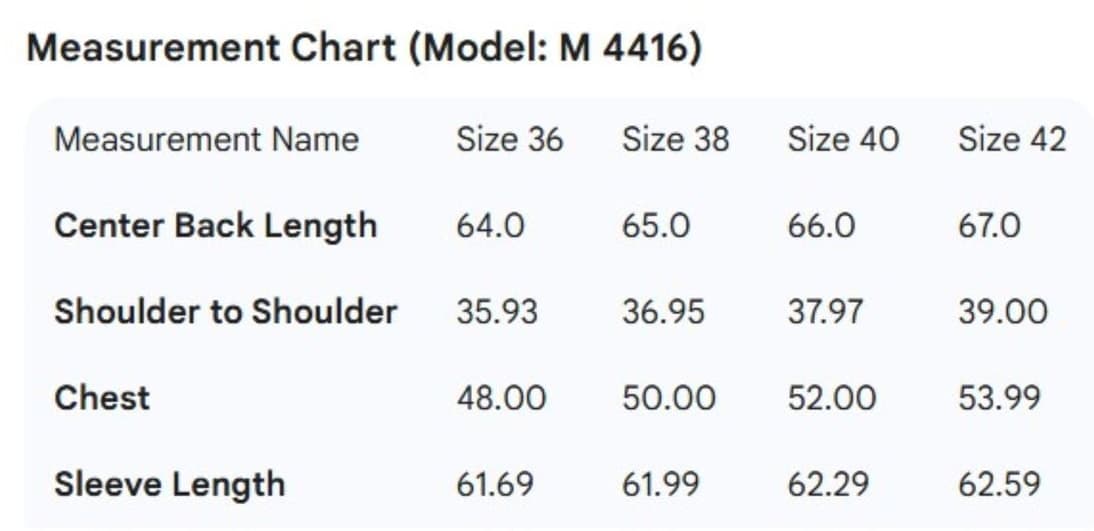
Task: Click the Measurement Chart heading
Action: 364,50
